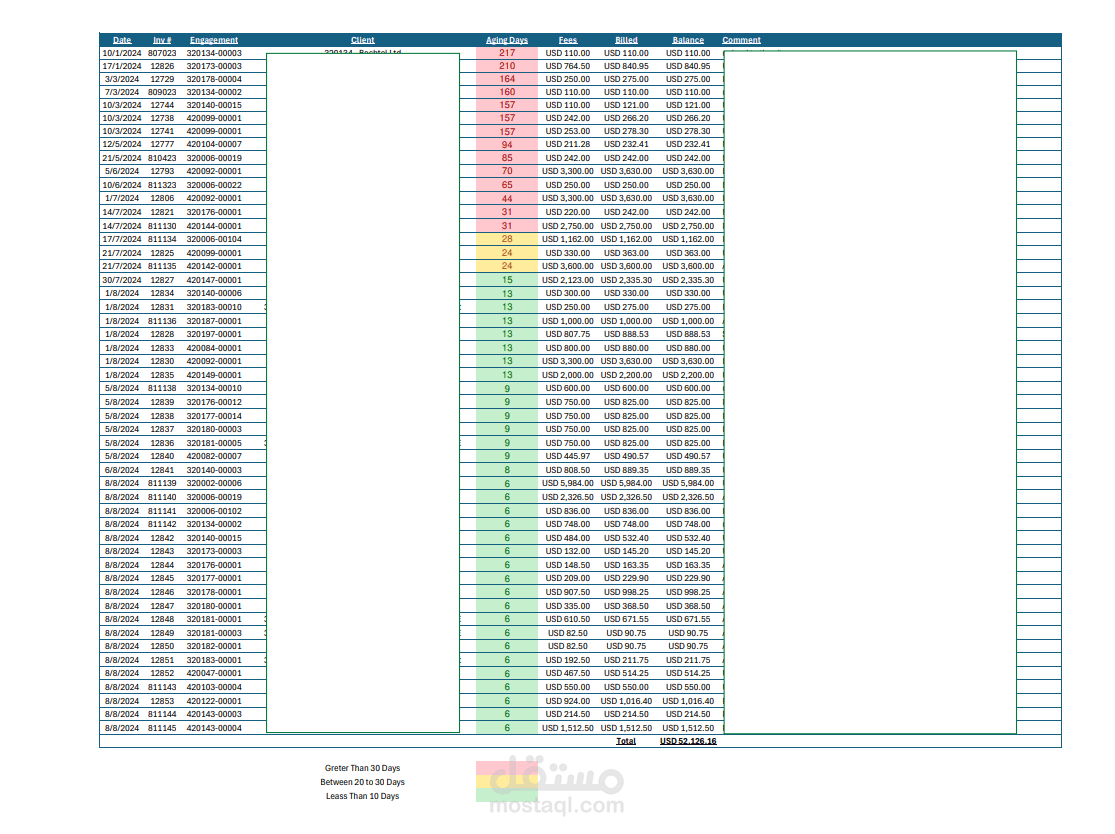Screen dimensions: 1115x834
Task: Click the Client column header
Action: click(363, 41)
